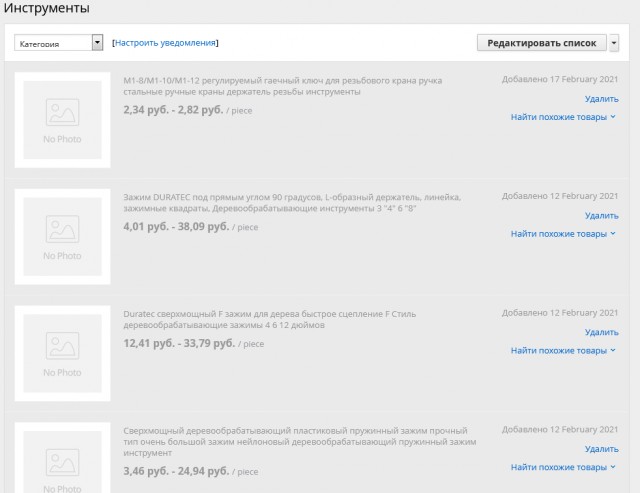The image size is (640, 493).
Task: Click thumbnail of M1-8 wrench product
Action: pyautogui.click(x=62, y=120)
